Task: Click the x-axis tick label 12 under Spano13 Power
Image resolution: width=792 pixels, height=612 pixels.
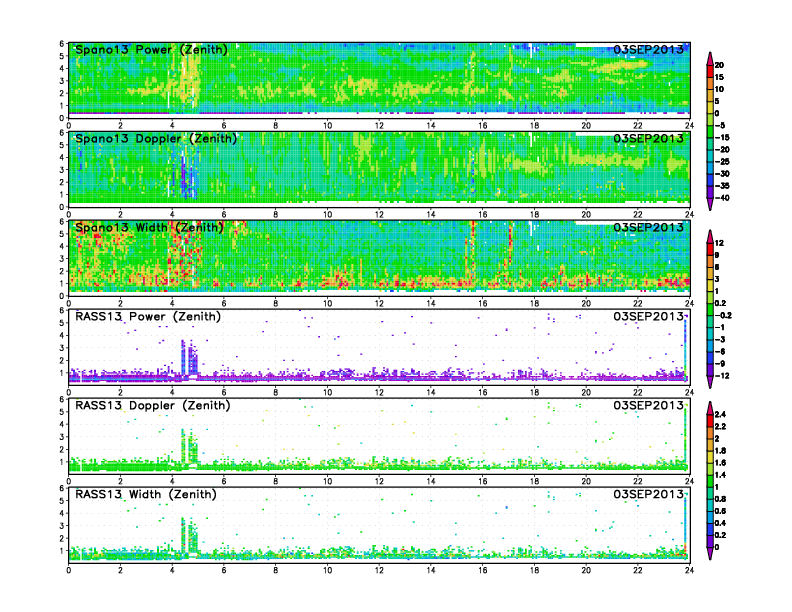Action: click(379, 126)
